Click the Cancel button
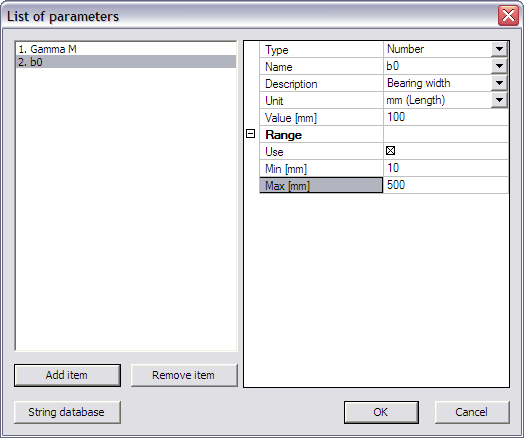Image resolution: width=524 pixels, height=438 pixels. (x=472, y=412)
